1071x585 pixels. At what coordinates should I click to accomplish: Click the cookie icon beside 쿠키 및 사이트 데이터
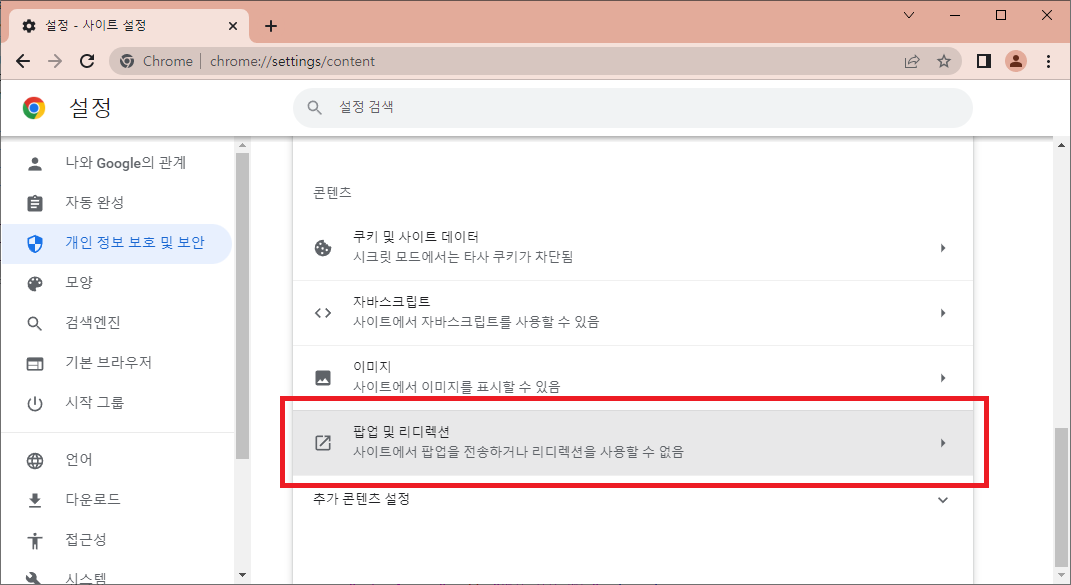pos(322,247)
